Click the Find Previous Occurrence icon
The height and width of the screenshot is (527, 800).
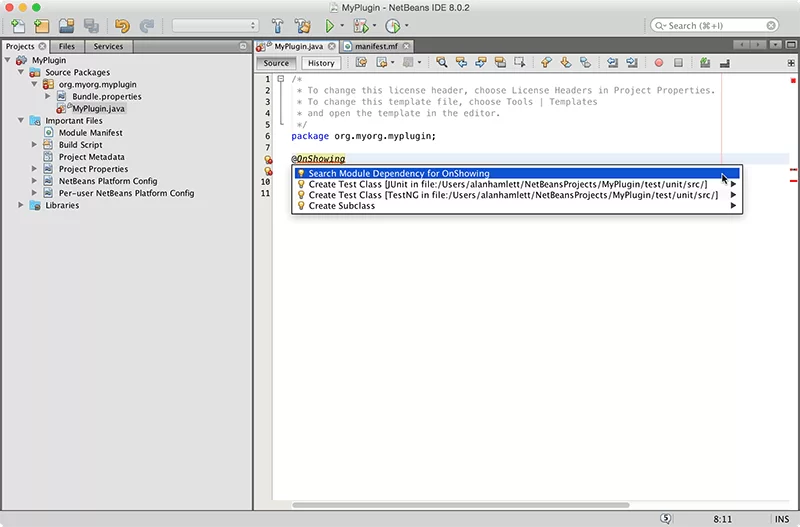(x=461, y=63)
